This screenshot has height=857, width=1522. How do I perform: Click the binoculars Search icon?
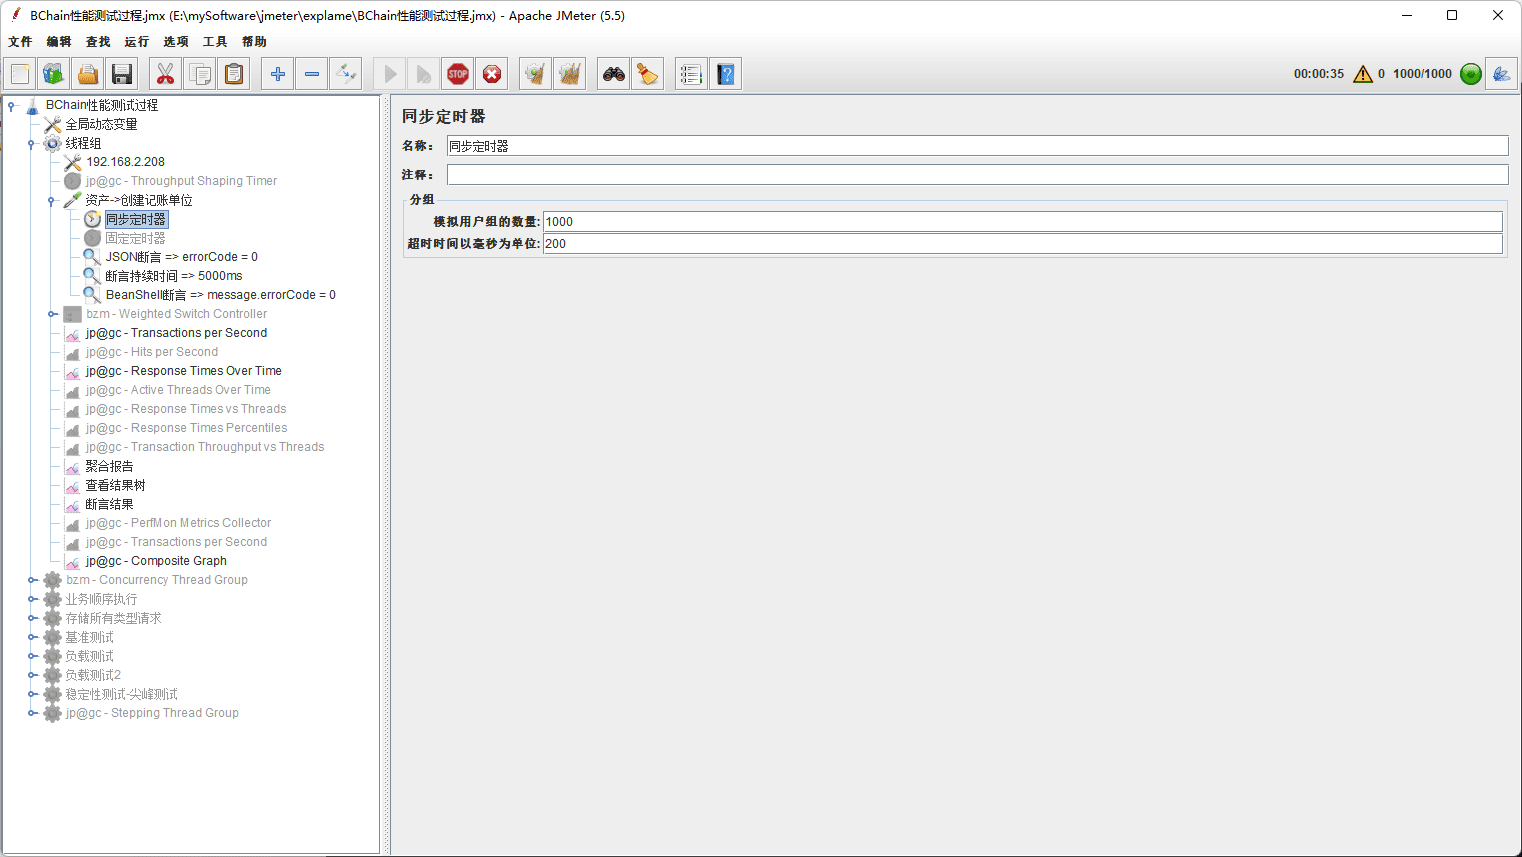pos(614,74)
